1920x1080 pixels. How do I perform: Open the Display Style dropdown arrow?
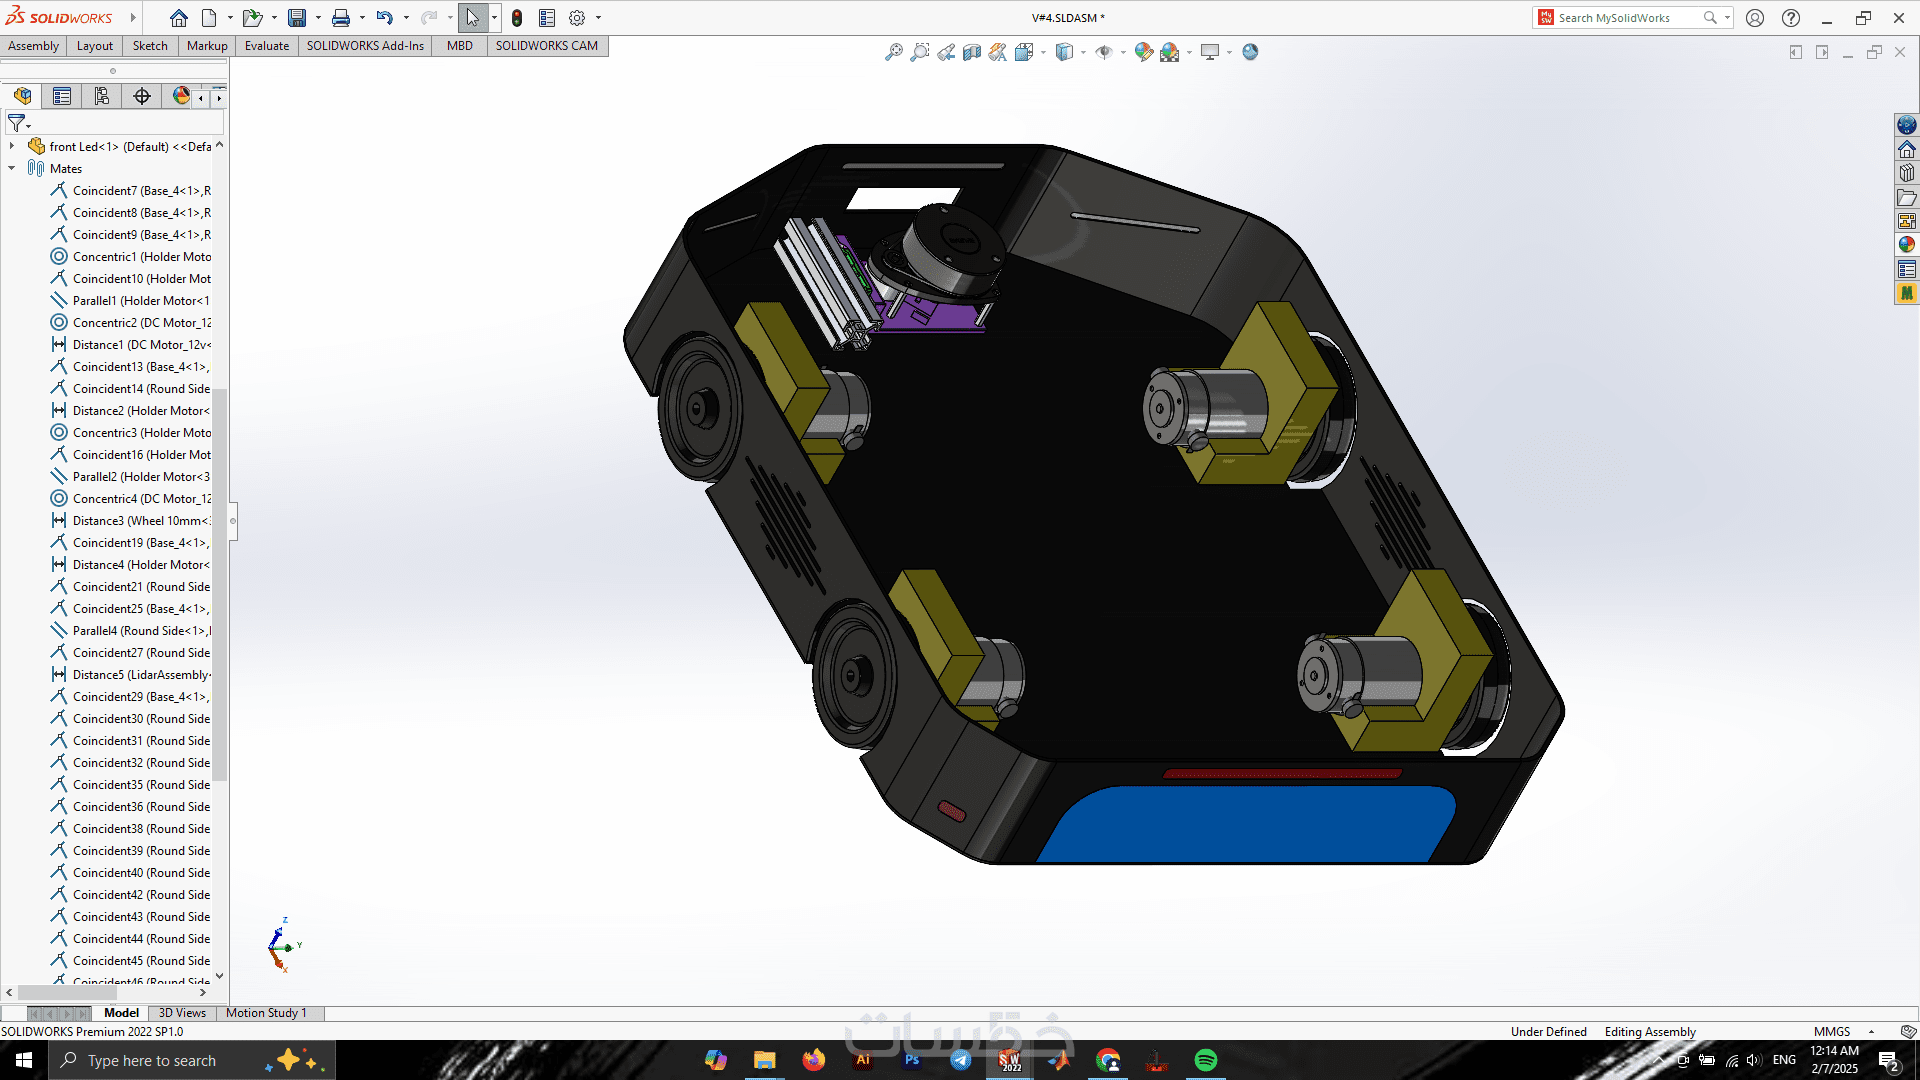tap(1084, 52)
